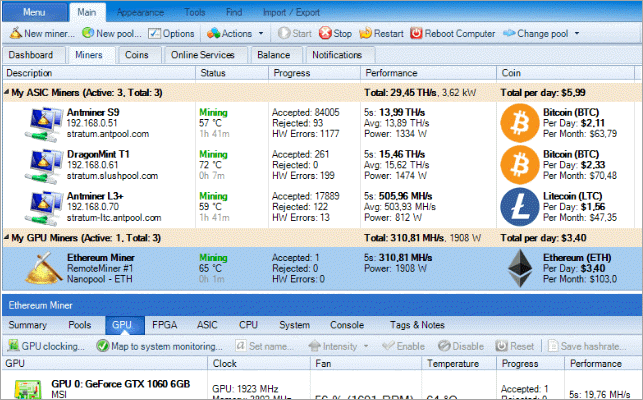The image size is (643, 400).
Task: Click the grayed Start icon
Action: [x=284, y=33]
